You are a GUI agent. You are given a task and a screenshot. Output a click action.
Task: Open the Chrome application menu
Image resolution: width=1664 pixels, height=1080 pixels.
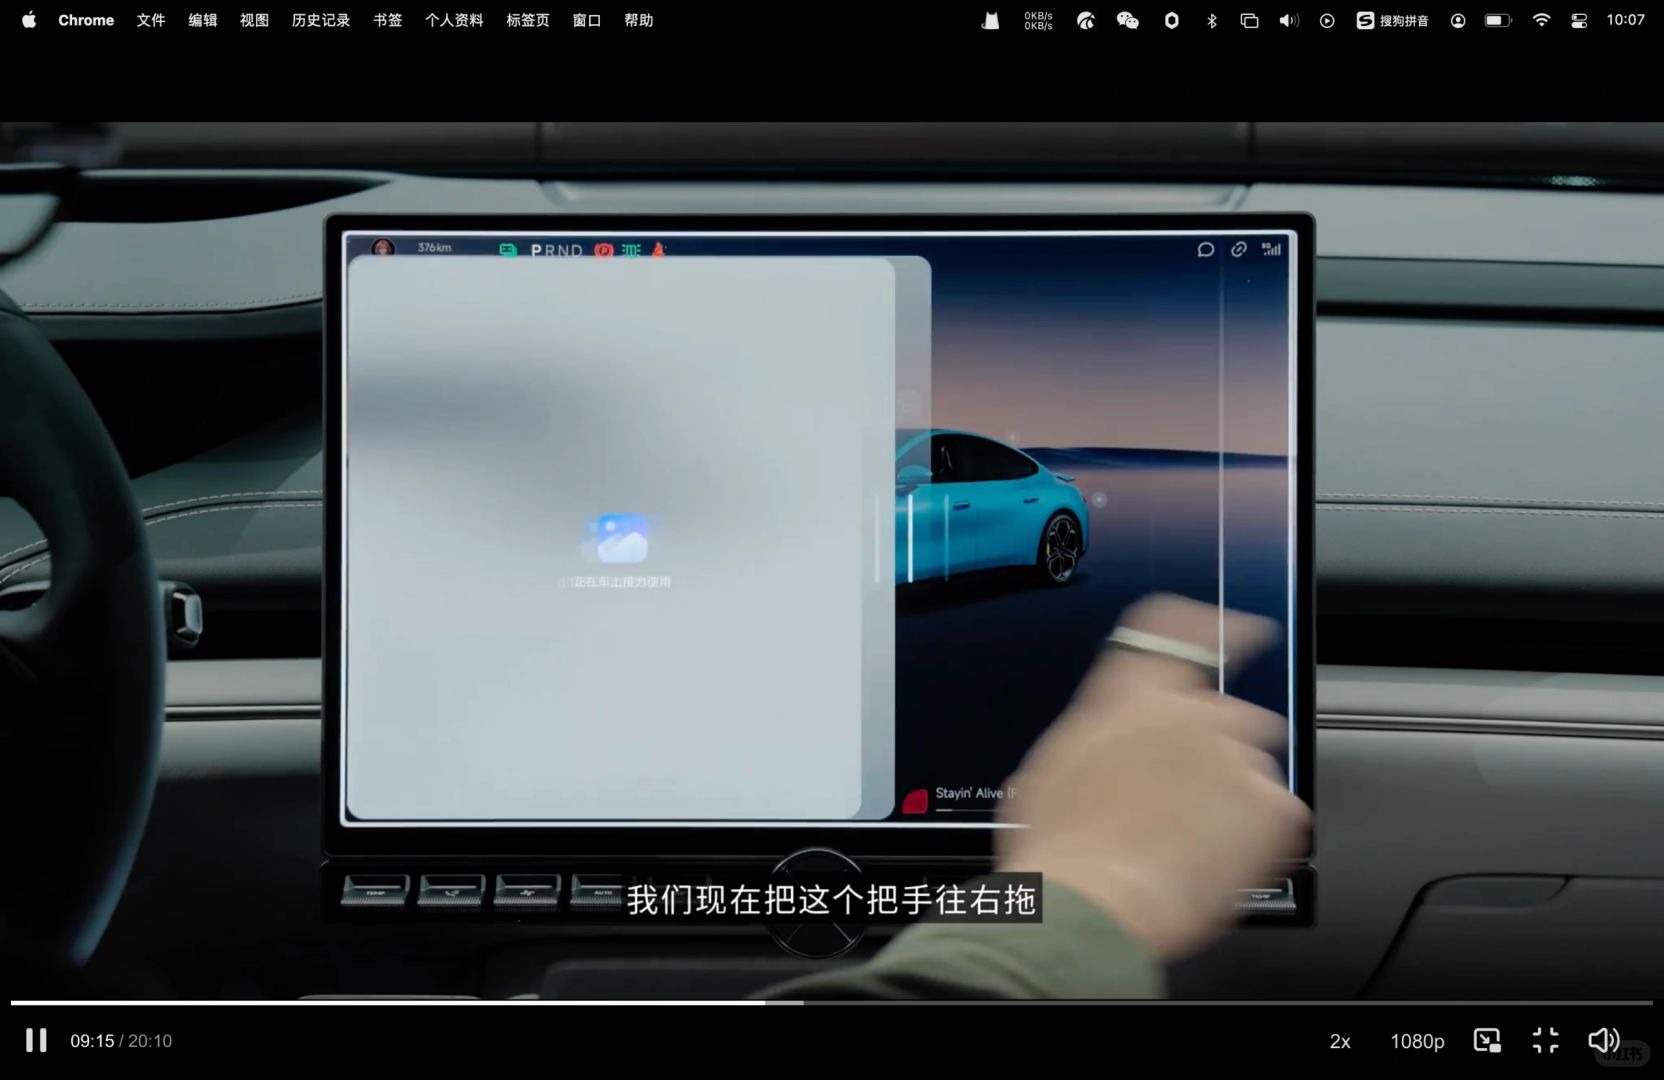click(x=86, y=20)
